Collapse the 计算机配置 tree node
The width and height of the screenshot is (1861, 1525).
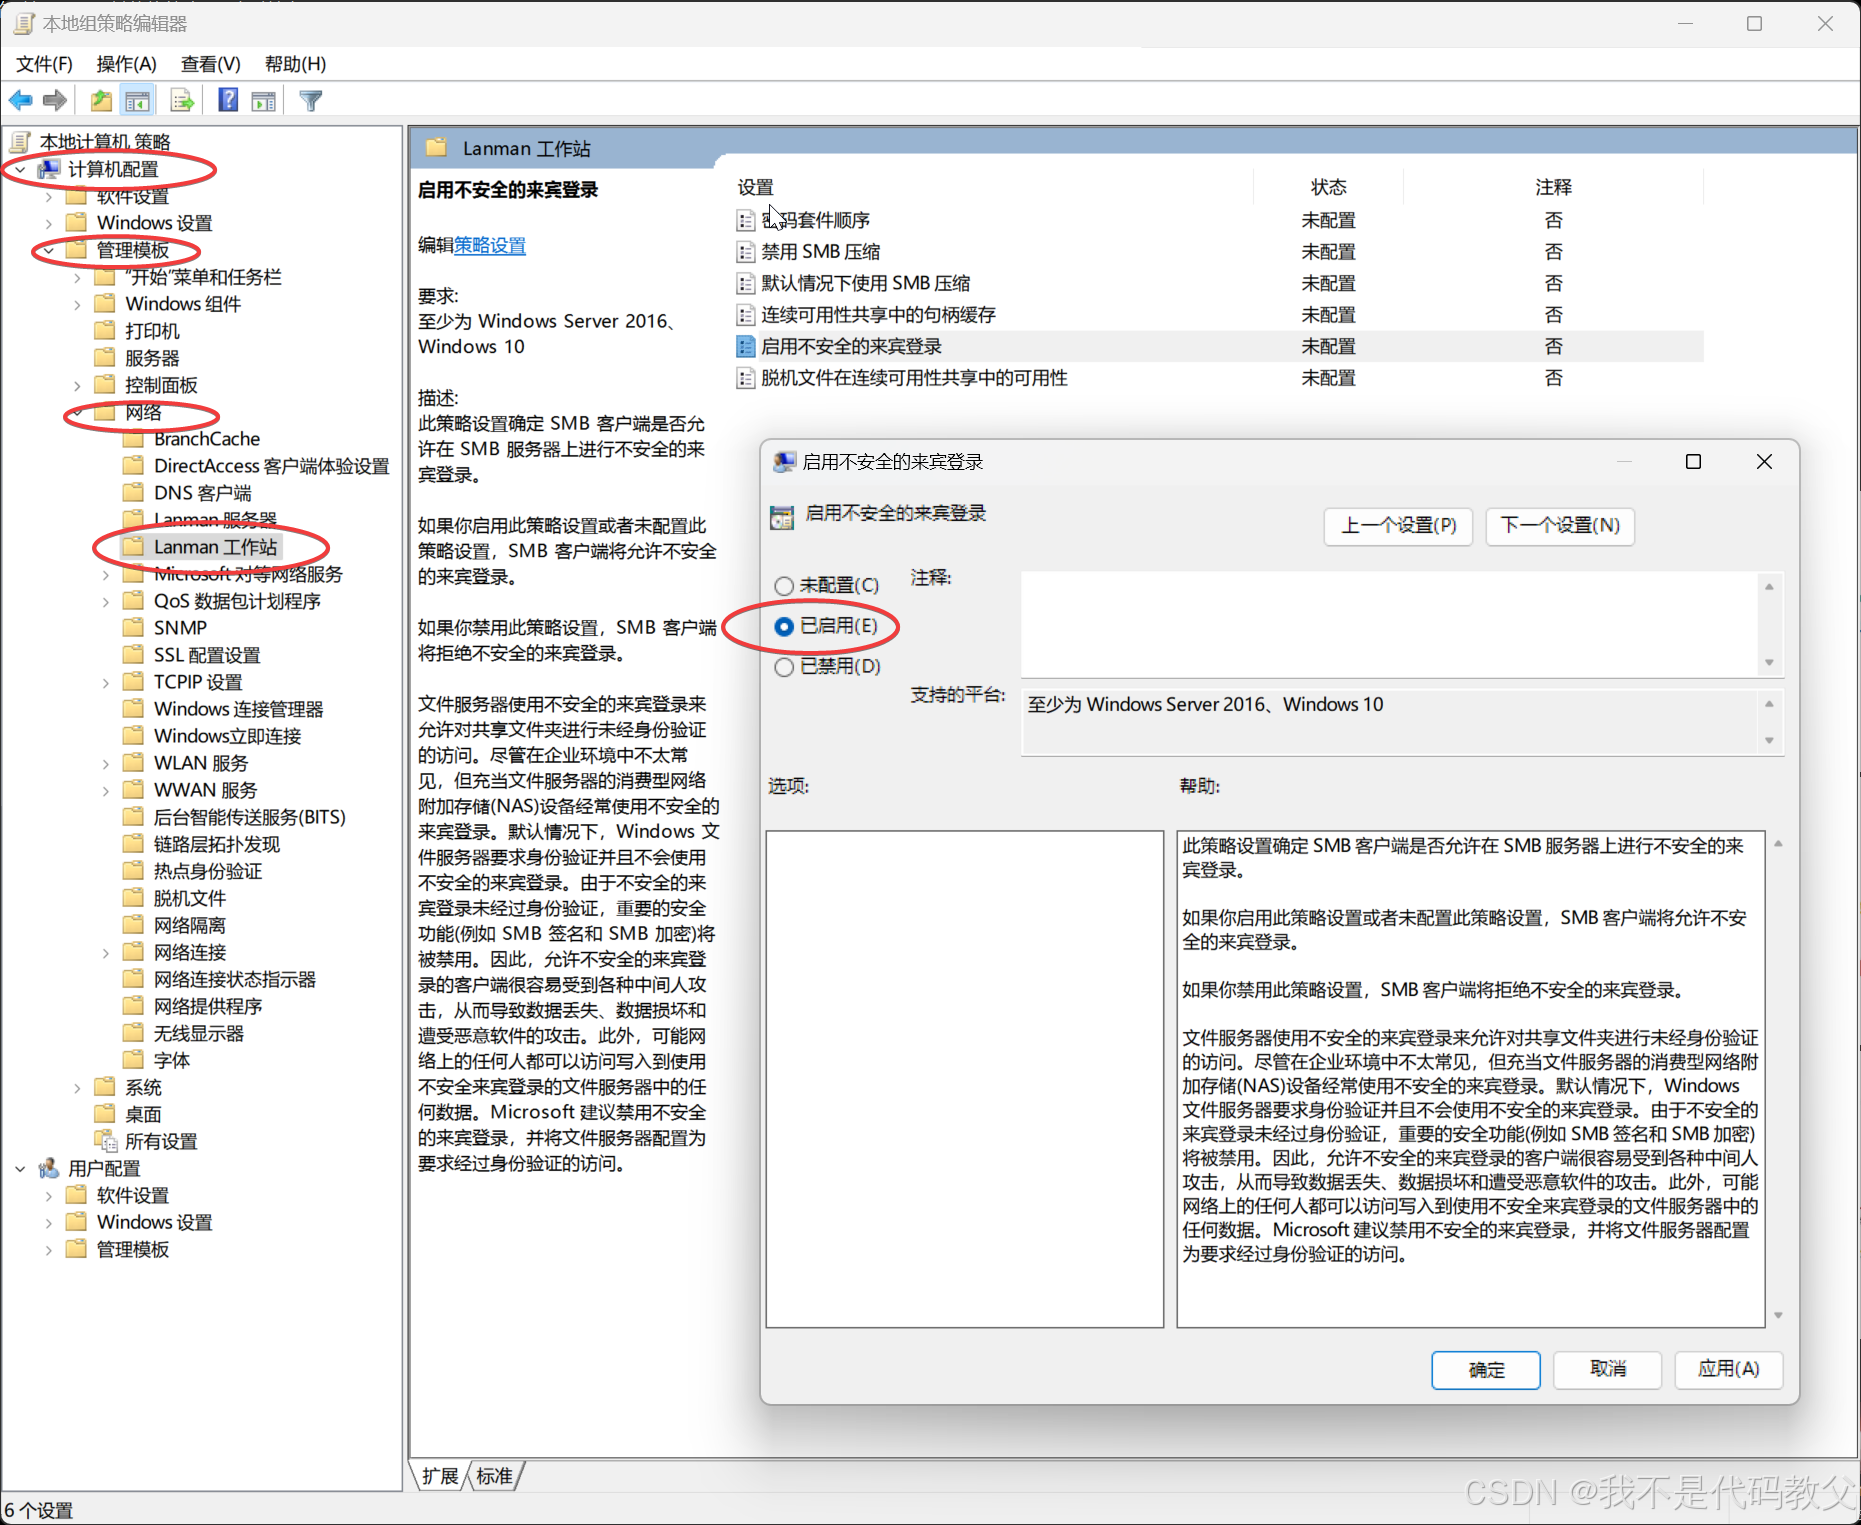[20, 169]
